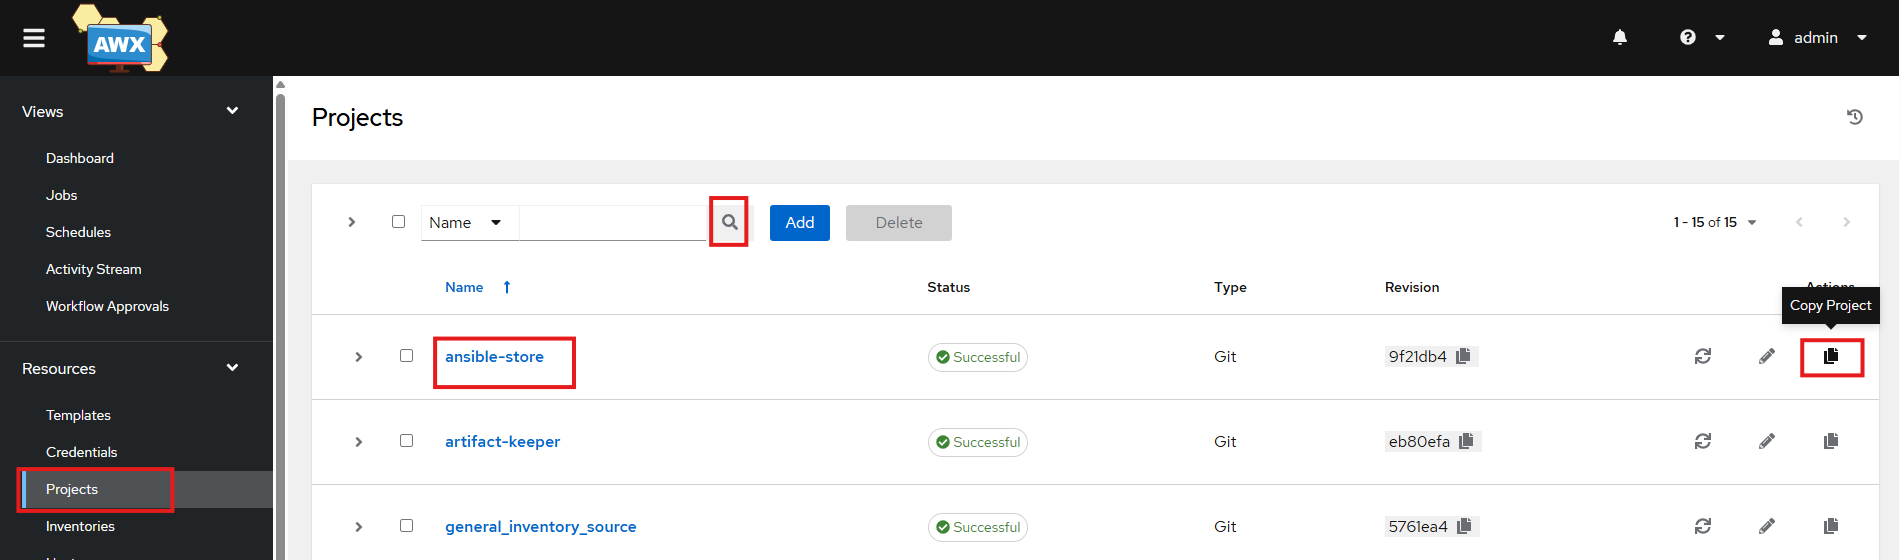
Task: Edit the artifact-keeper project
Action: pyautogui.click(x=1767, y=441)
